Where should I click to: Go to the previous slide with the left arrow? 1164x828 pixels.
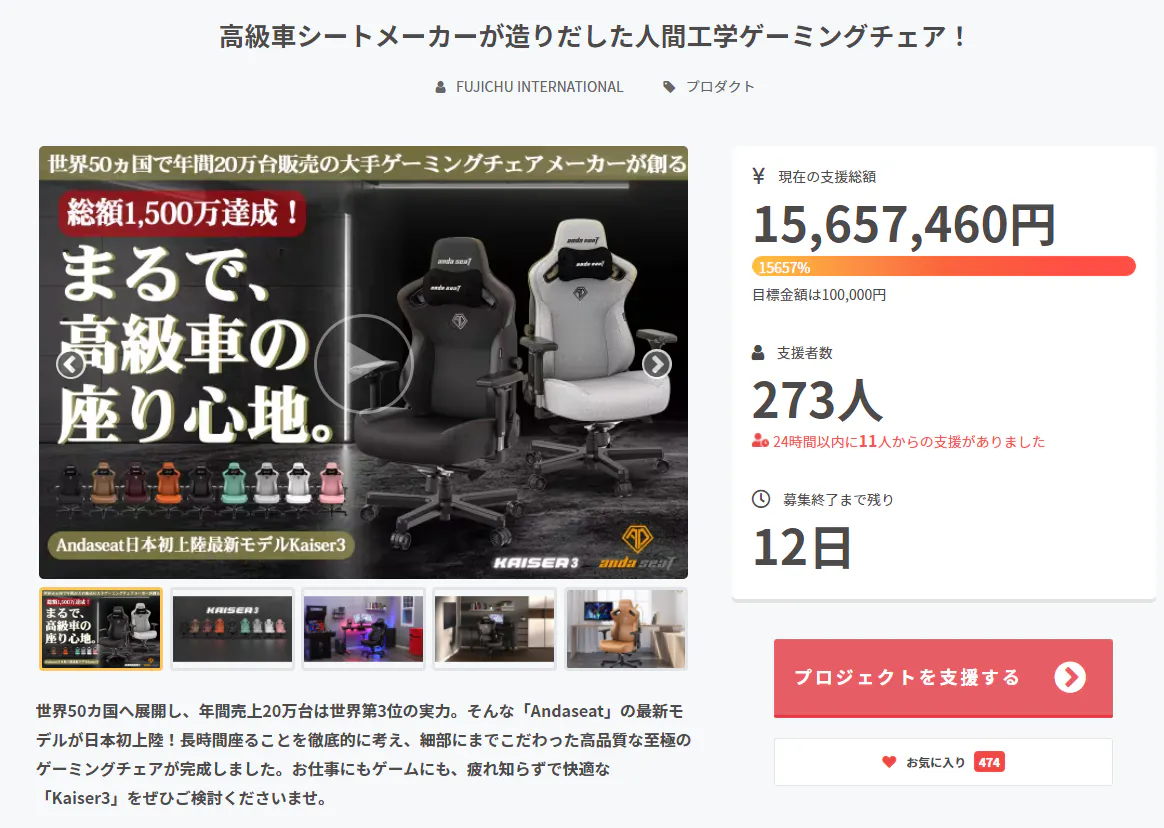tap(71, 364)
